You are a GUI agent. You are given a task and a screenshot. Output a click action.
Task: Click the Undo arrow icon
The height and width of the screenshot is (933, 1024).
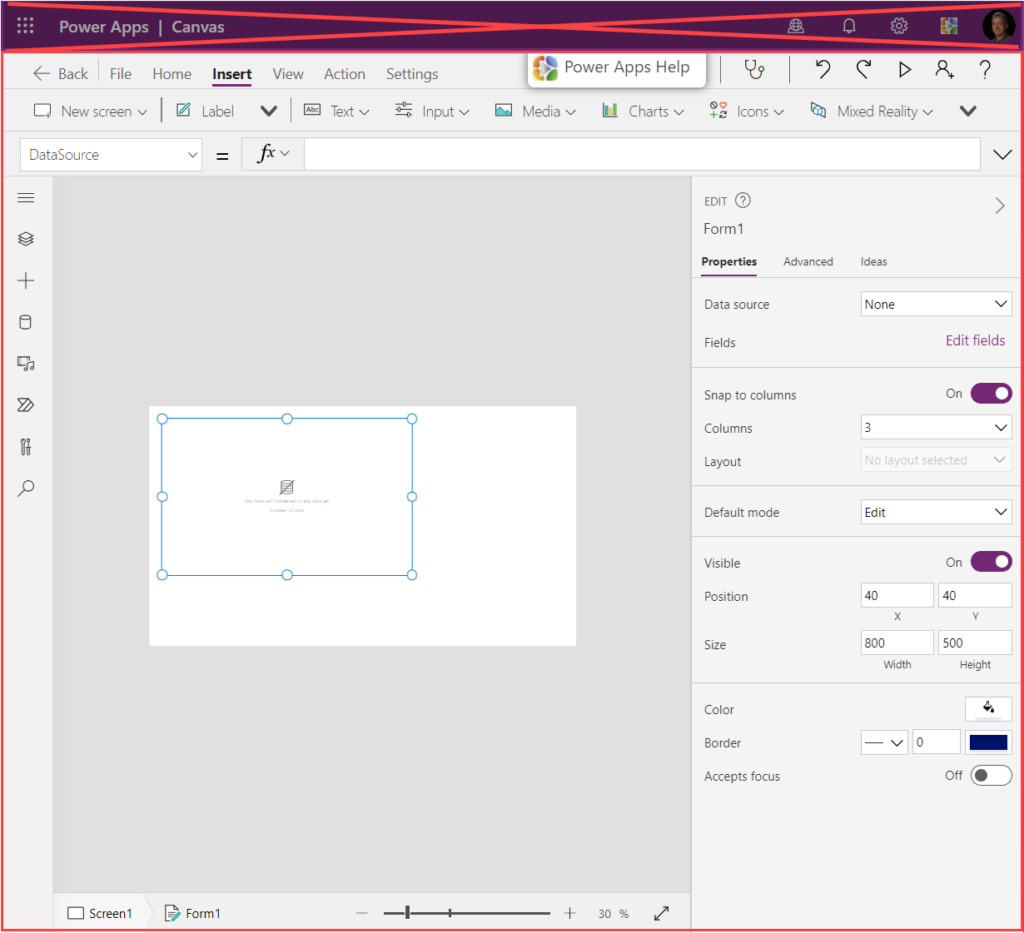[x=822, y=70]
